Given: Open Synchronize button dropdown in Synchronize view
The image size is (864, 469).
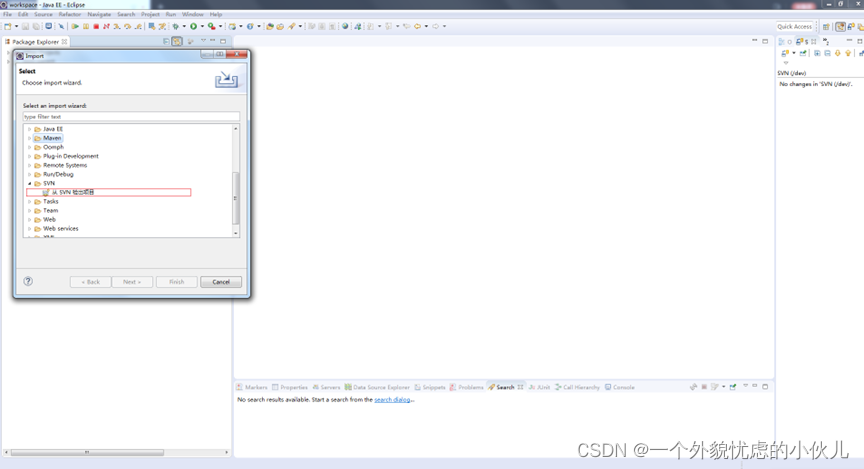Looking at the screenshot, I should 793,53.
